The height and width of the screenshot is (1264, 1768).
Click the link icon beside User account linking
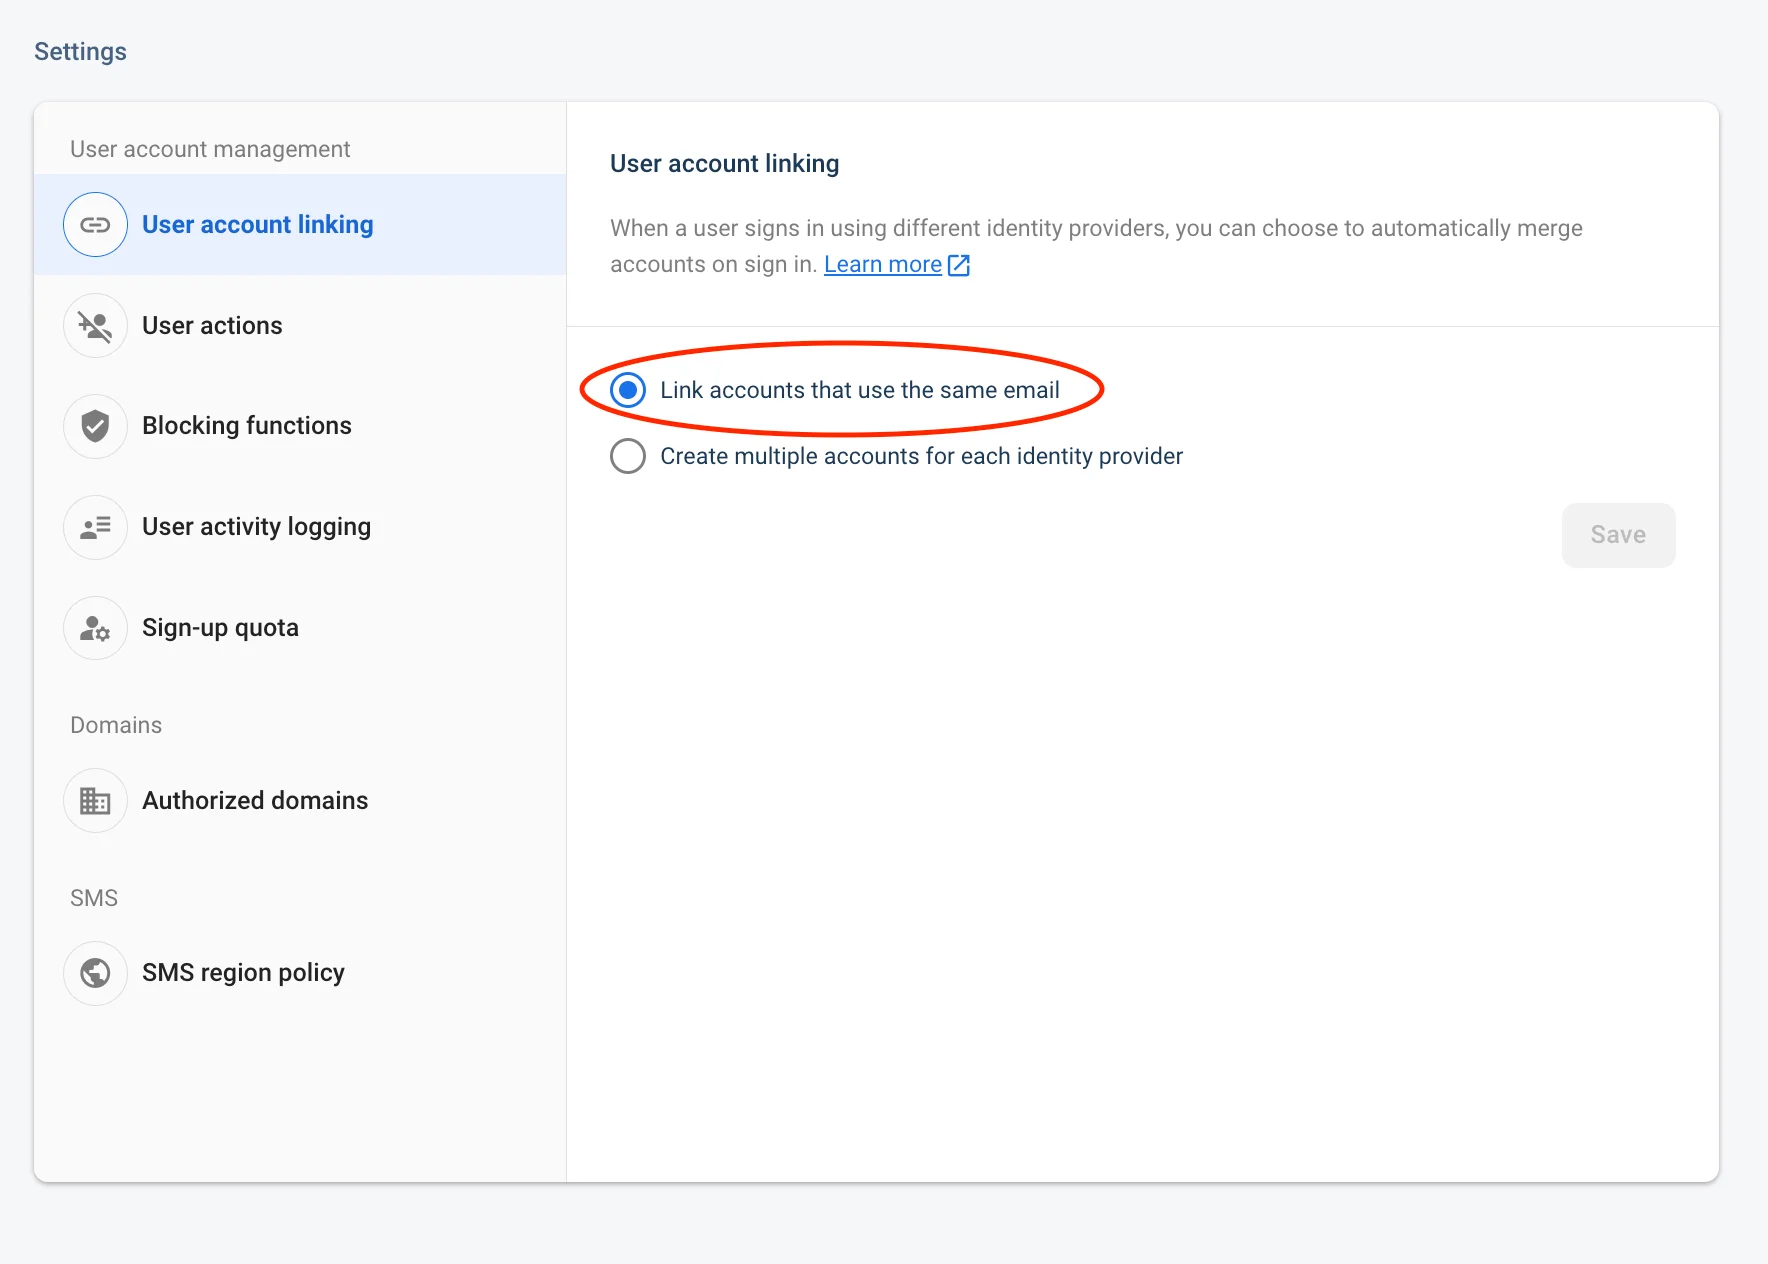(95, 224)
